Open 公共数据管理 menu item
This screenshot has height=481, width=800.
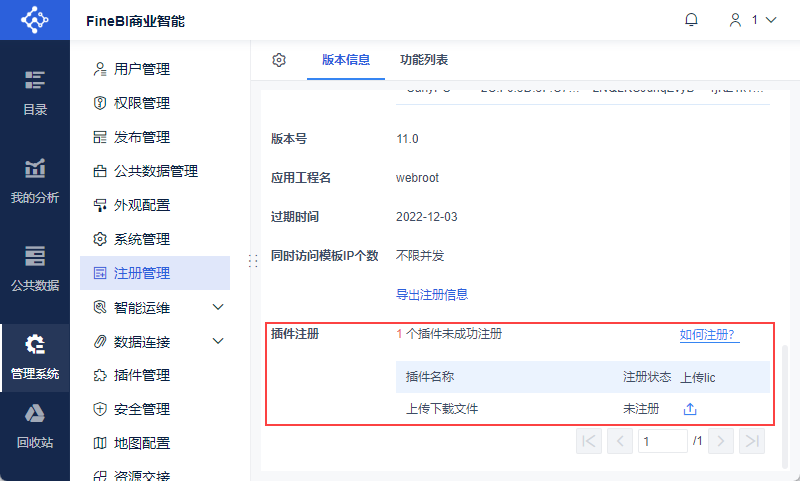[155, 171]
